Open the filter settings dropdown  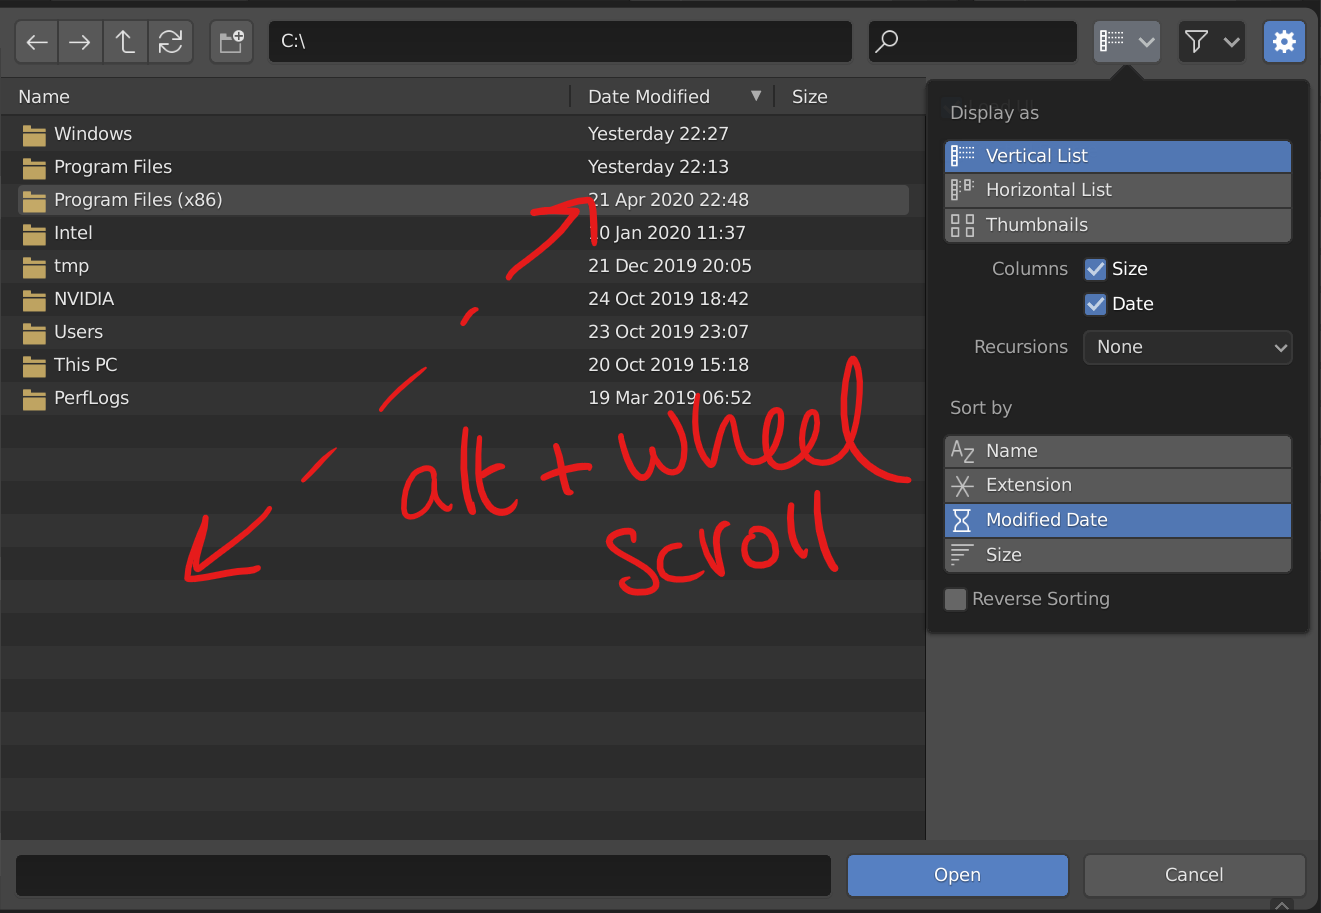coord(1212,42)
